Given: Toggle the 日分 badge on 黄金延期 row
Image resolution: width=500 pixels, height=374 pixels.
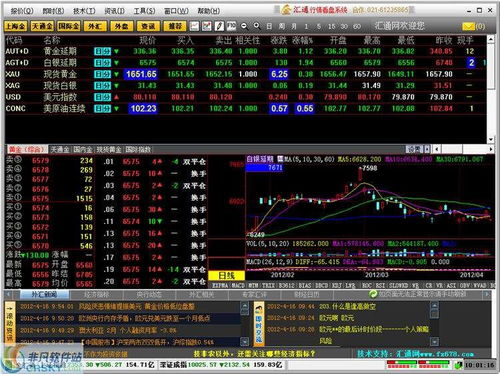Looking at the screenshot, I should tap(102, 51).
